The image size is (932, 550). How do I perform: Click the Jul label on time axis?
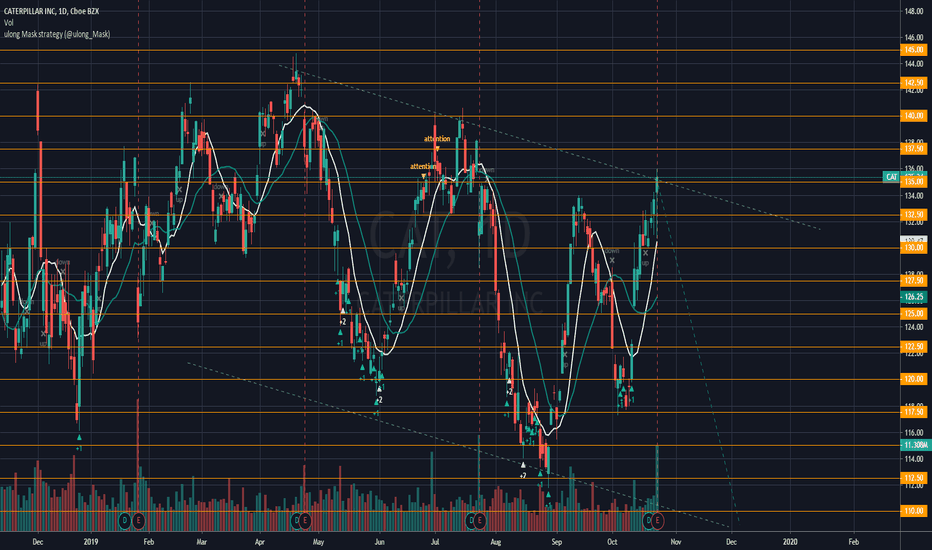[x=435, y=542]
